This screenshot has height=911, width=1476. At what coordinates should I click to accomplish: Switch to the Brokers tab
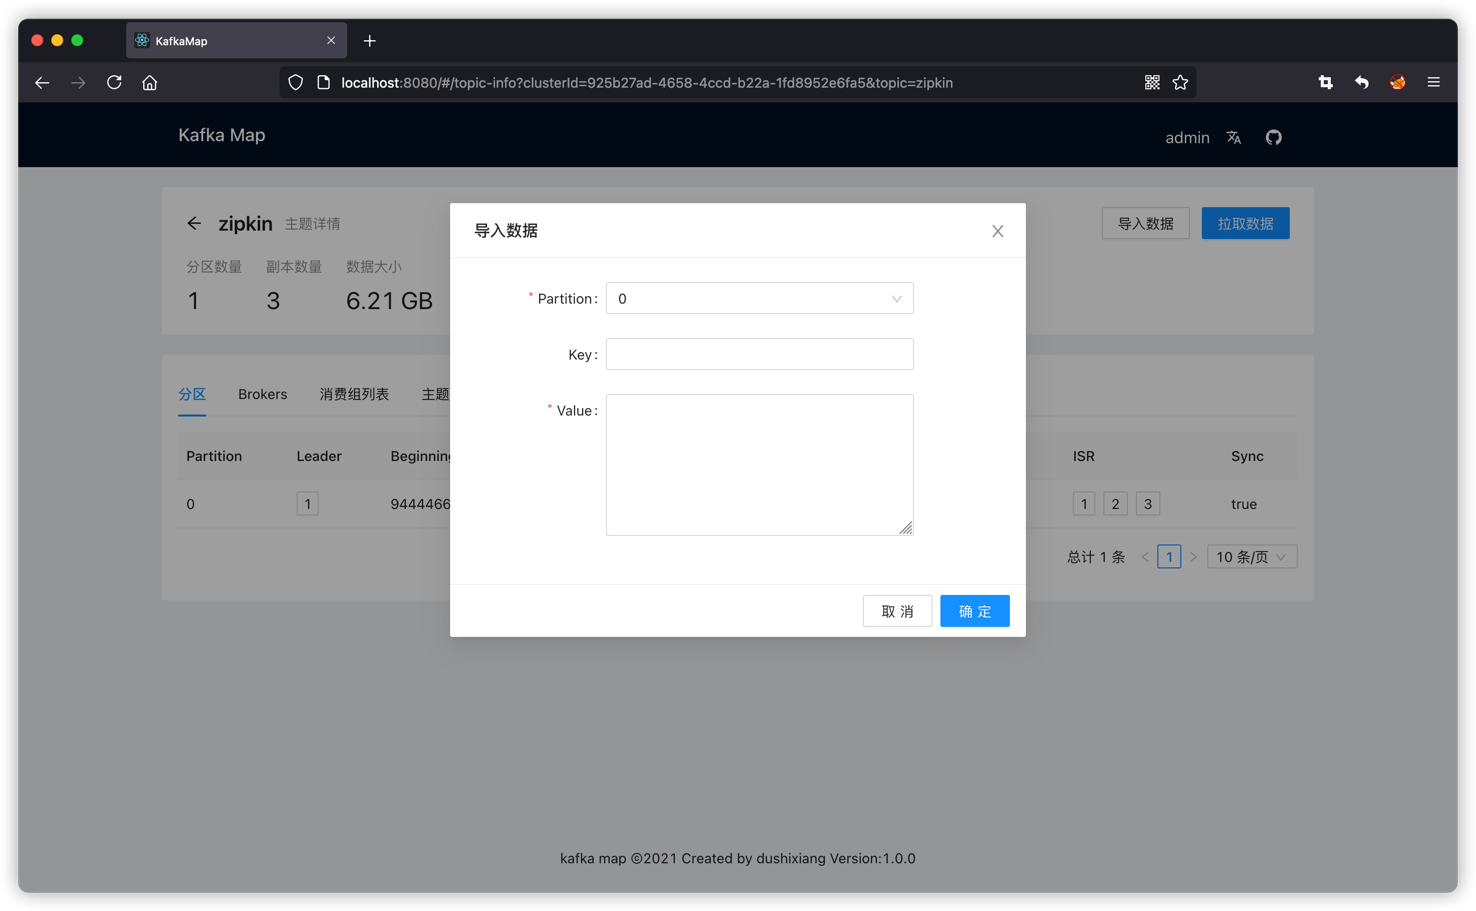[262, 394]
